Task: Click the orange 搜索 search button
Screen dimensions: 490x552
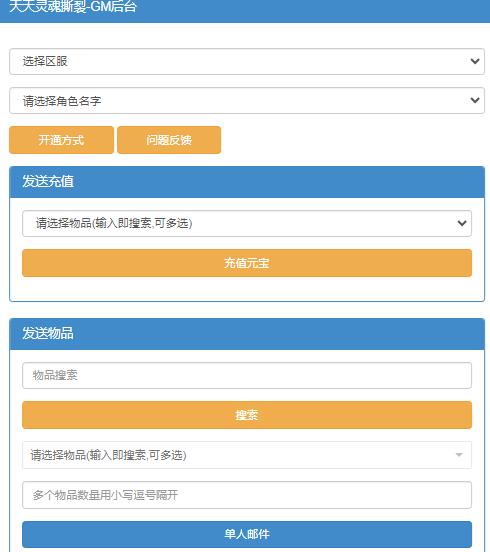Action: [247, 415]
